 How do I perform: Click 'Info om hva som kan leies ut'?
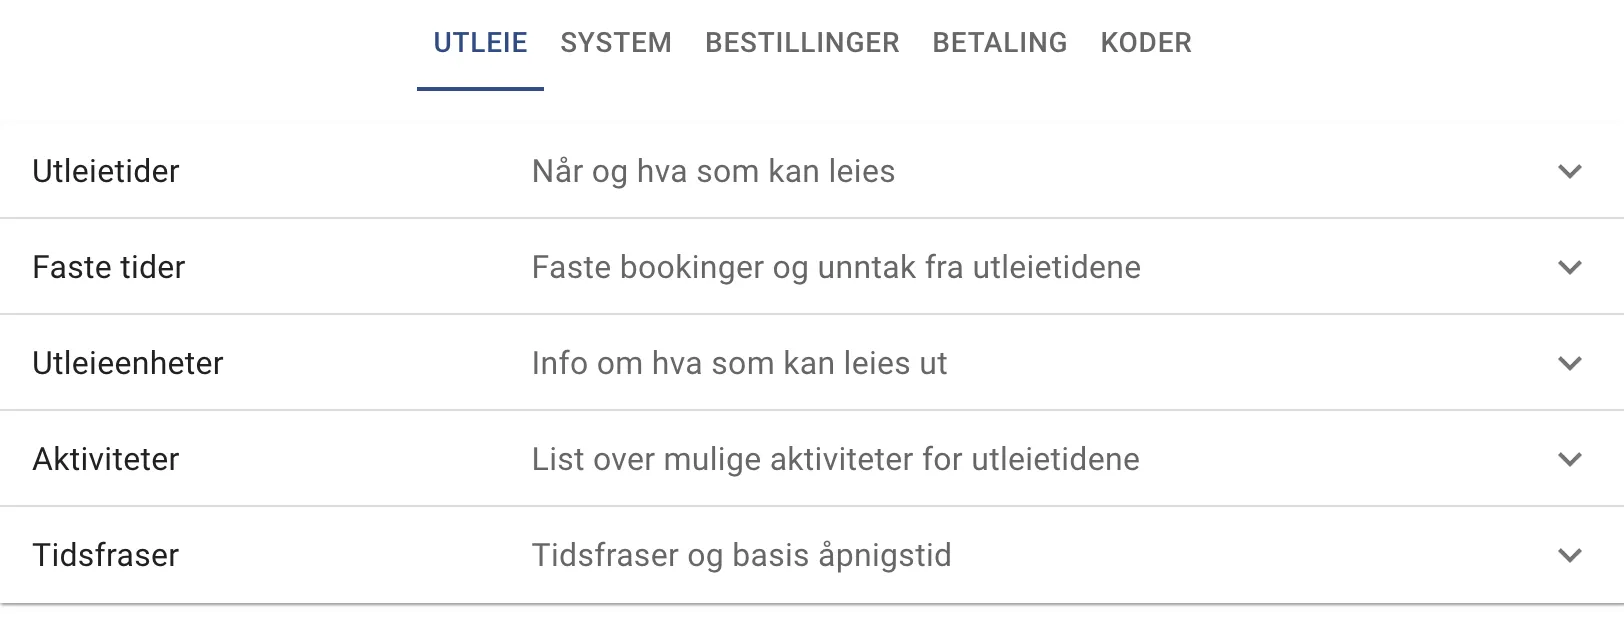pyautogui.click(x=738, y=363)
